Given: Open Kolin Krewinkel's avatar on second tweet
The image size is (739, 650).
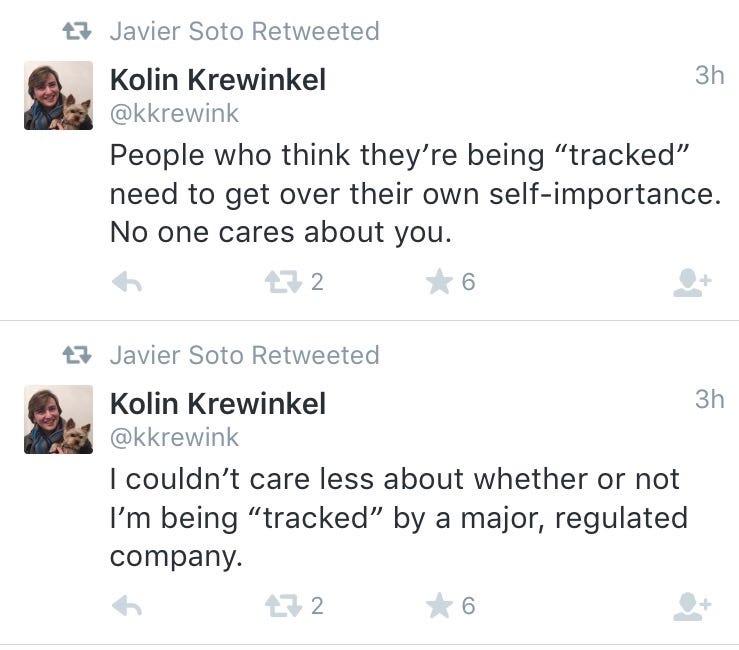Looking at the screenshot, I should click(58, 420).
